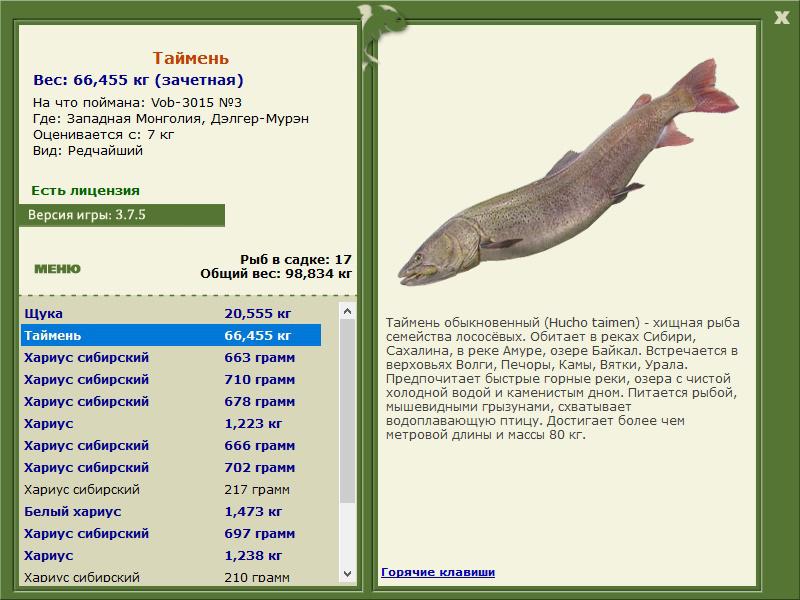Open the Горячие клавиши link
The width and height of the screenshot is (800, 600).
(438, 572)
